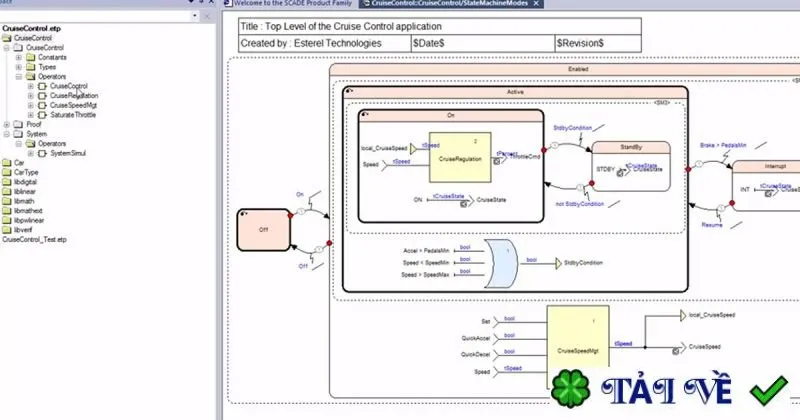This screenshot has height=420, width=800.
Task: Click the Resume transition label
Action: point(712,225)
